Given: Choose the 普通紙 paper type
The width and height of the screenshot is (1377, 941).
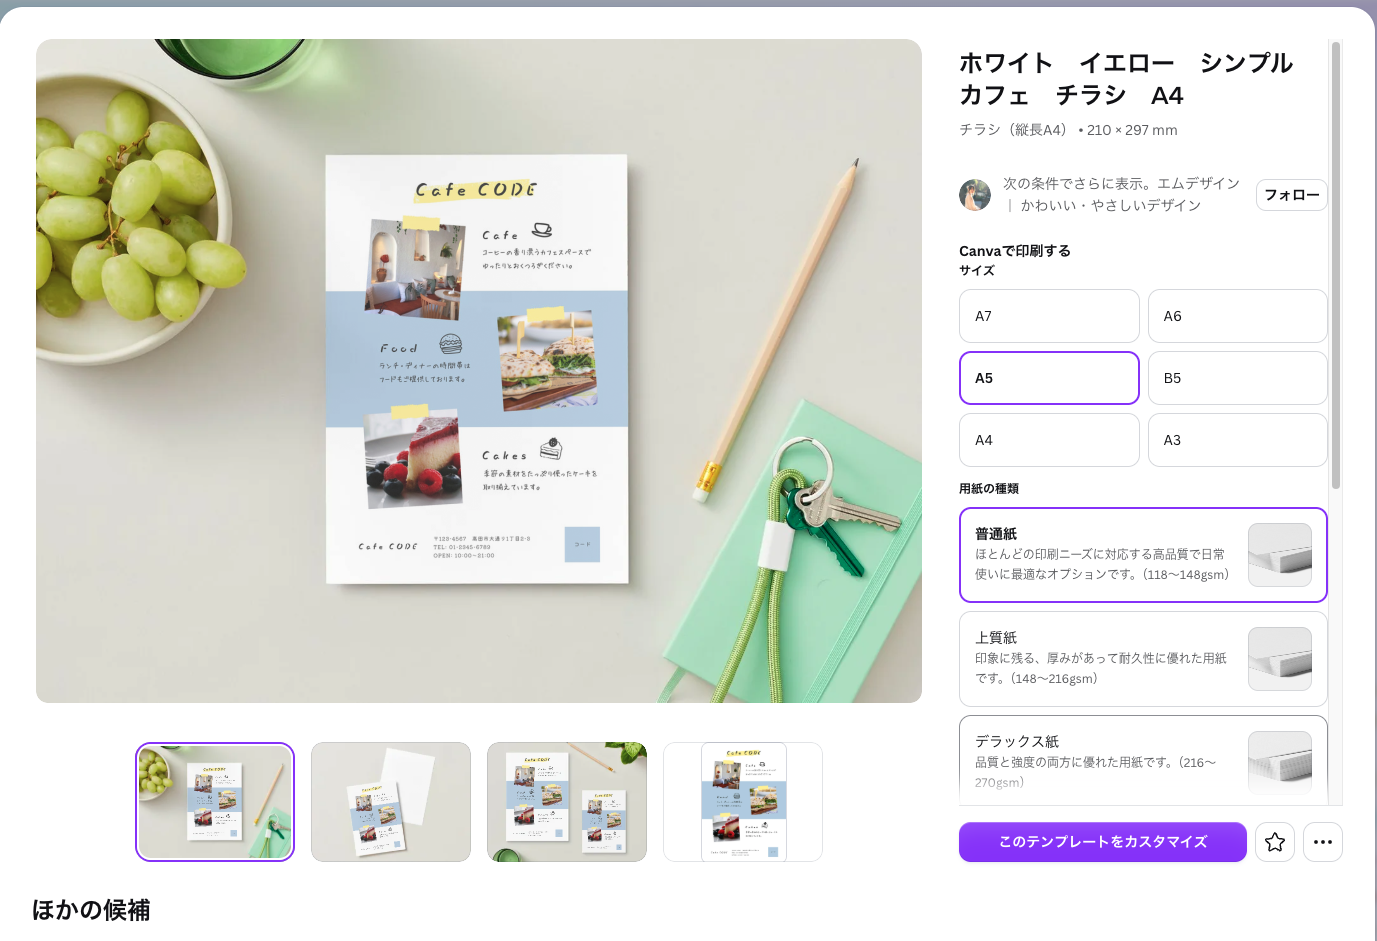Looking at the screenshot, I should click(1143, 555).
